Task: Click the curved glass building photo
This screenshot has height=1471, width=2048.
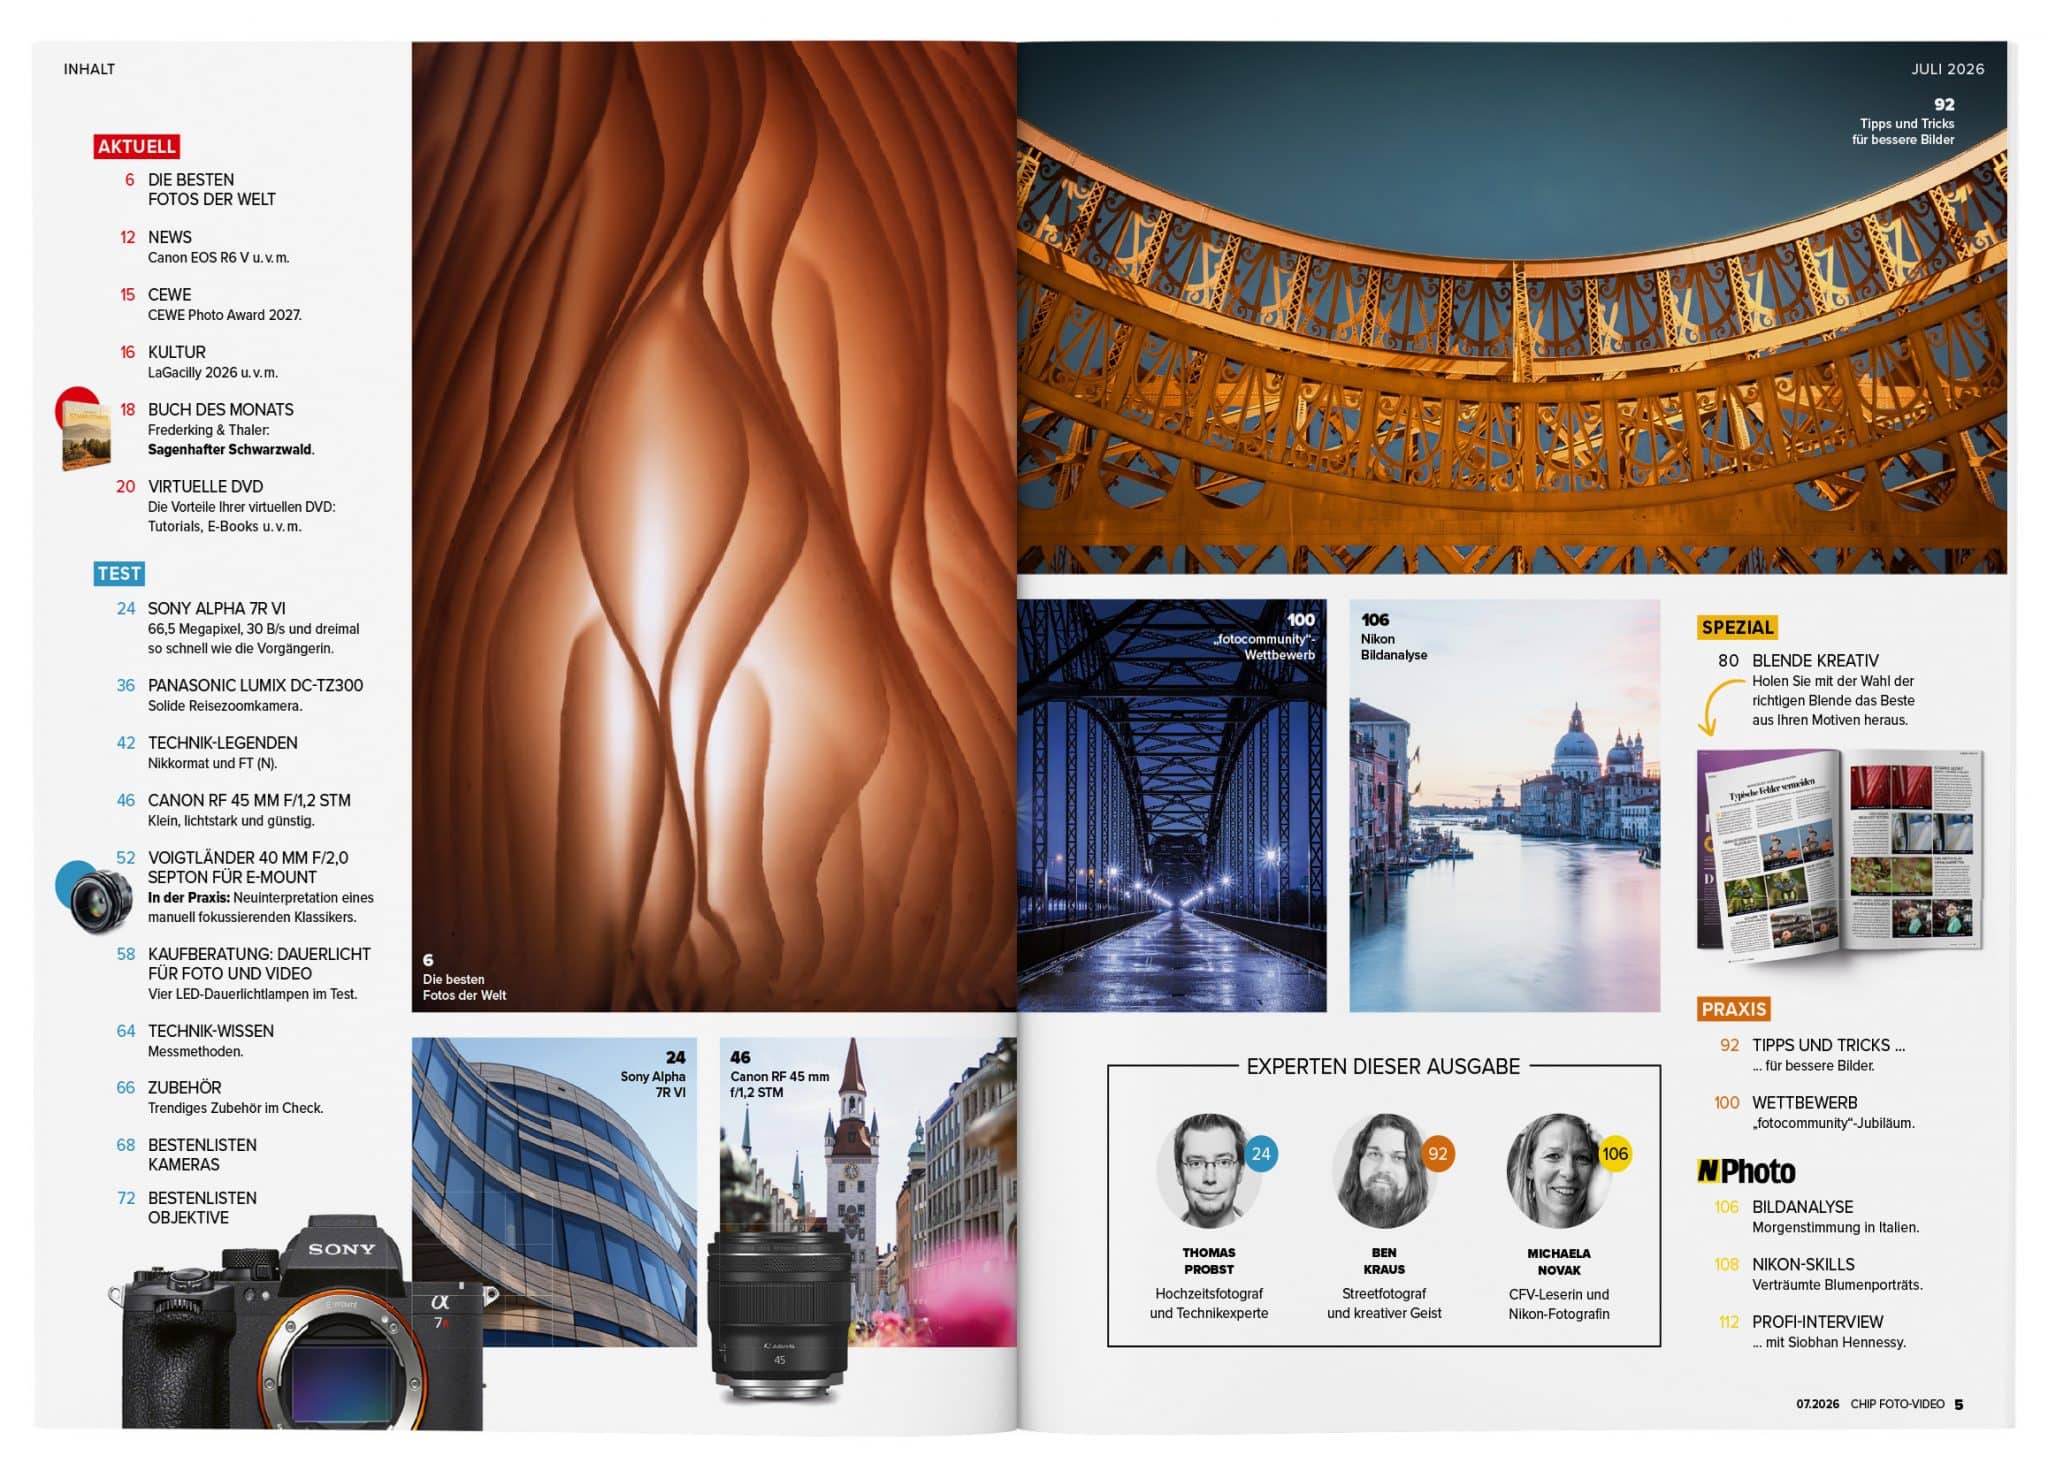Action: click(x=554, y=1192)
